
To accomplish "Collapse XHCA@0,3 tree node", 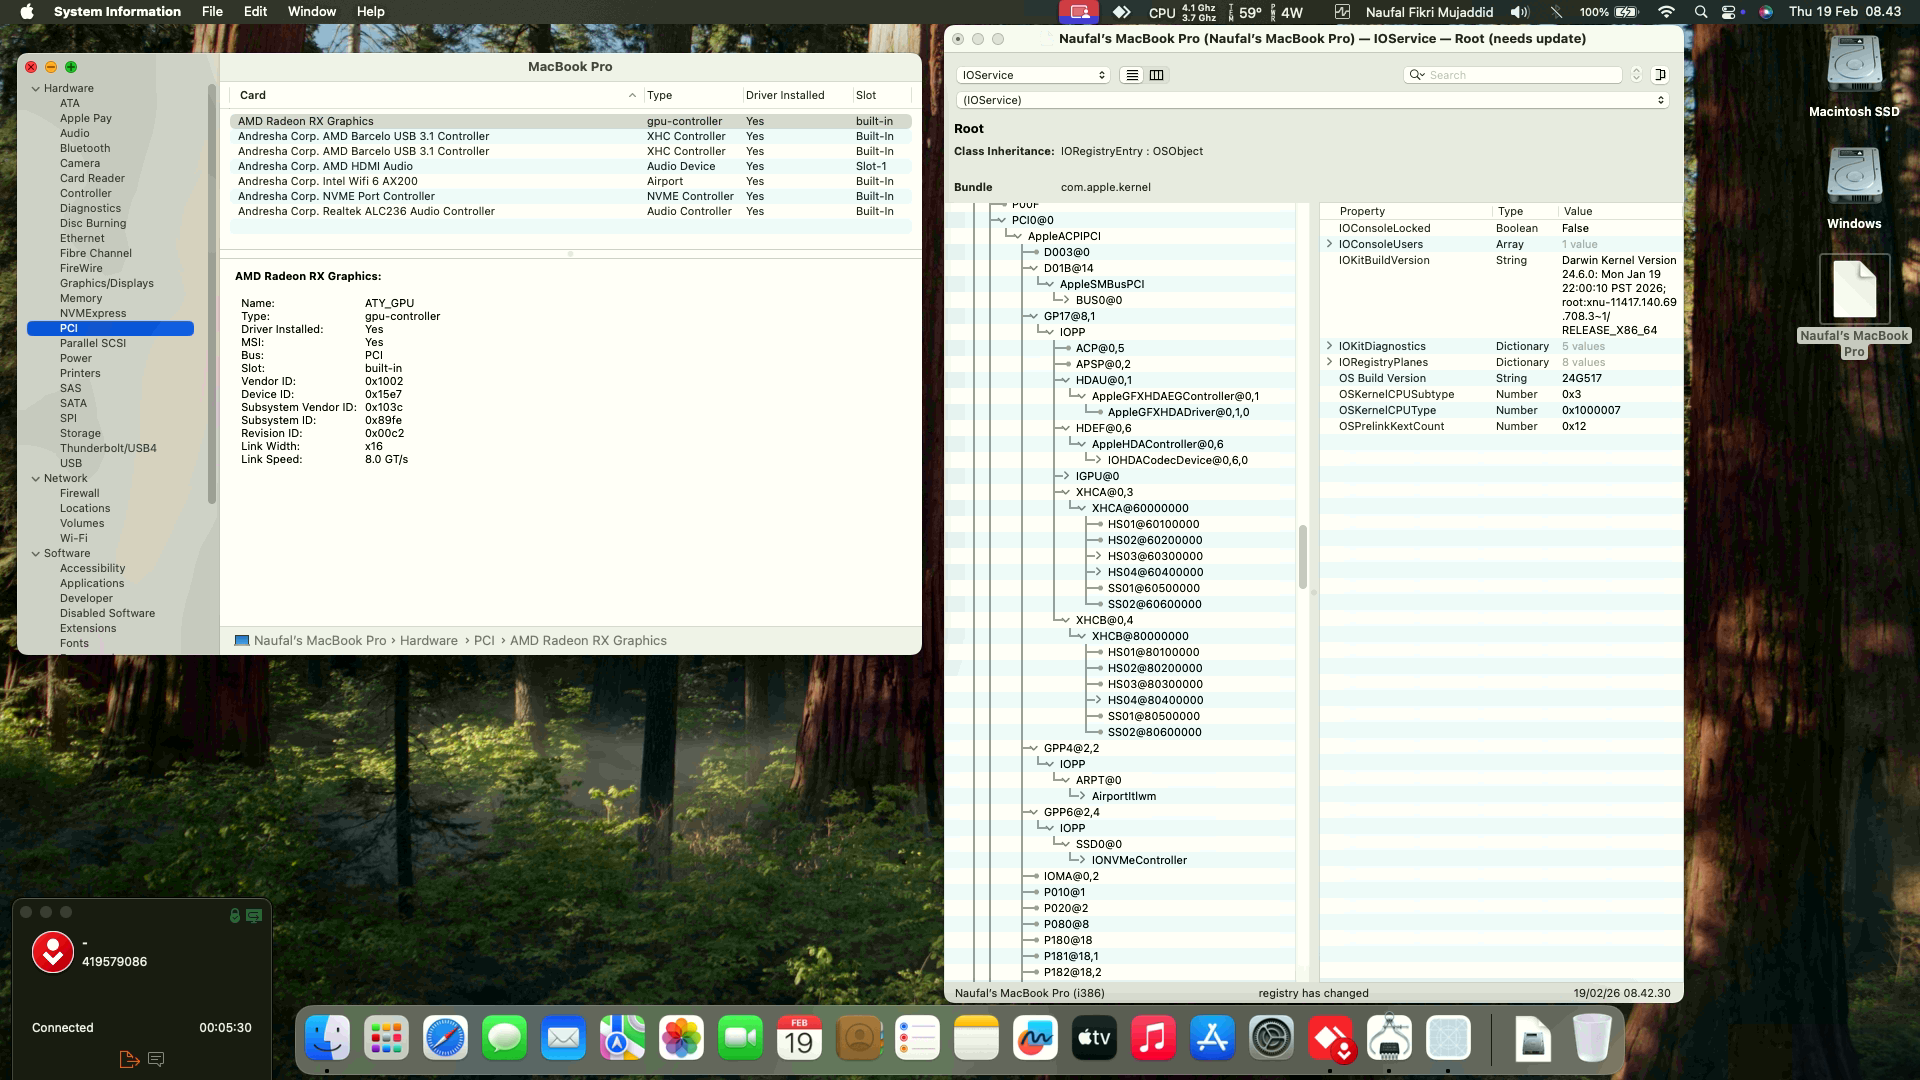I will tap(1065, 492).
